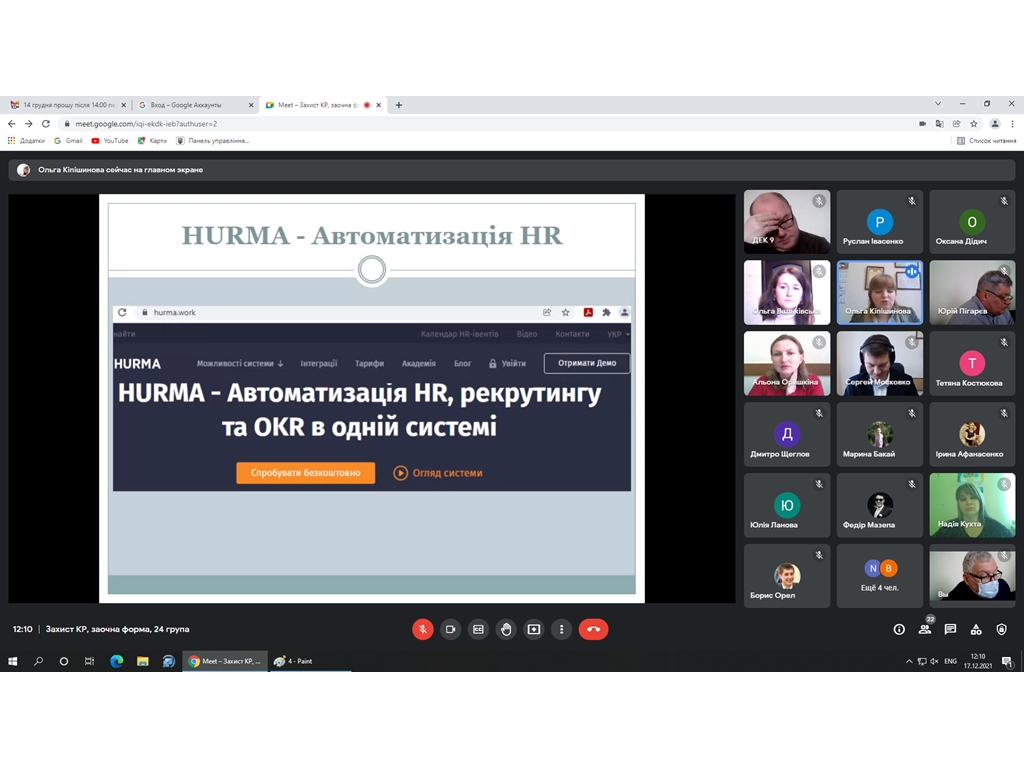The width and height of the screenshot is (1024, 768).
Task: Click the translate page icon
Action: click(939, 123)
